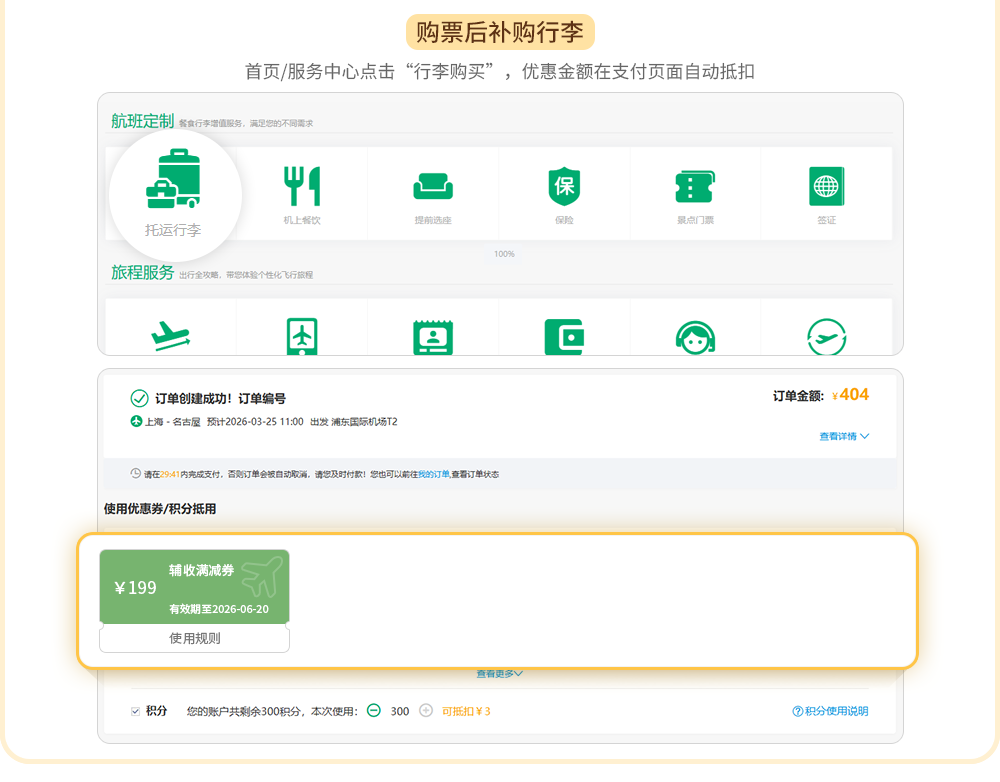Screen dimensions: 1000x782
Task: Click the 提前选座 seat selection icon
Action: (x=433, y=187)
